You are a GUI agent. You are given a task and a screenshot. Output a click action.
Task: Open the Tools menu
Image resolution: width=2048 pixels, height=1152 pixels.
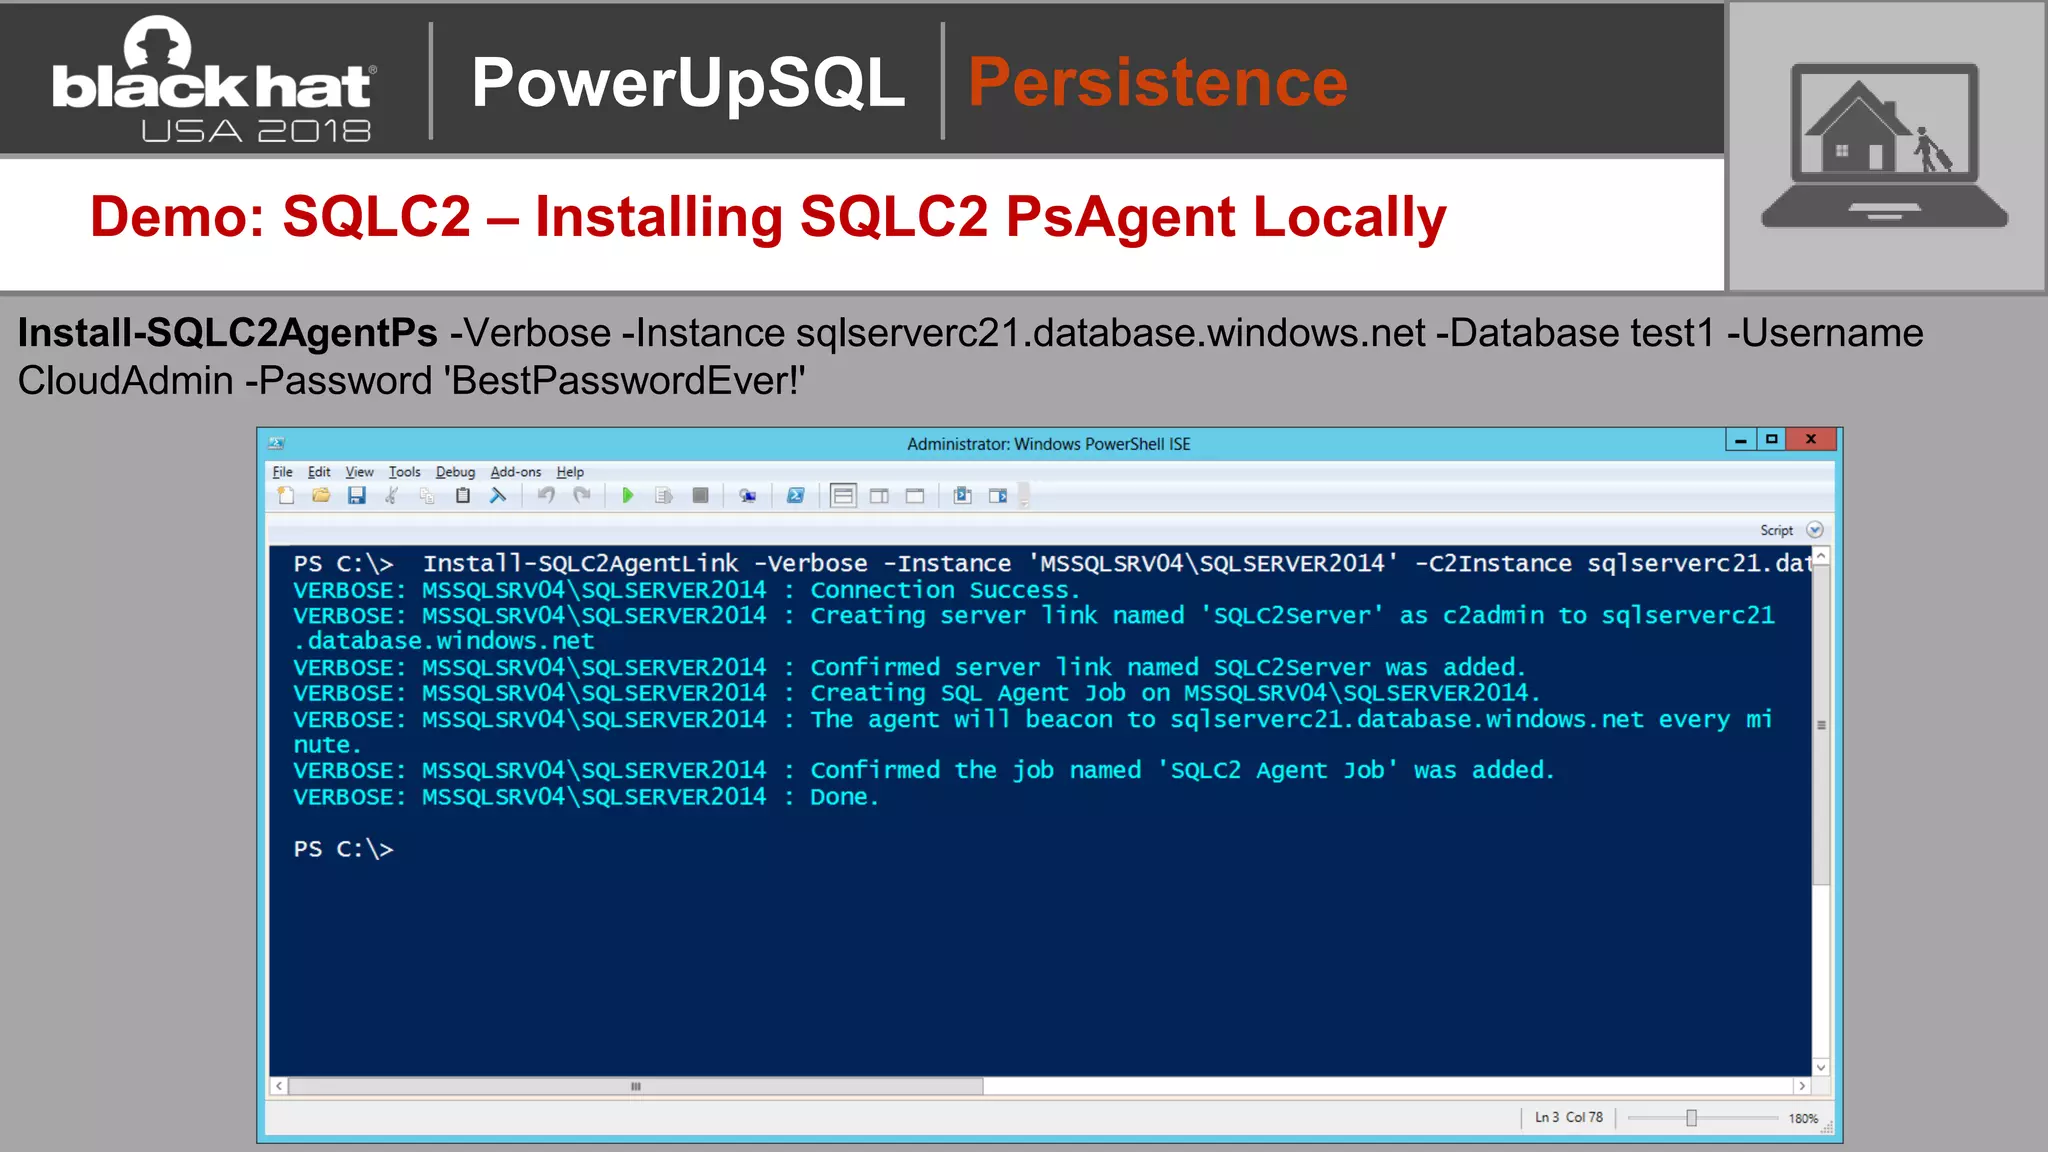coord(405,472)
